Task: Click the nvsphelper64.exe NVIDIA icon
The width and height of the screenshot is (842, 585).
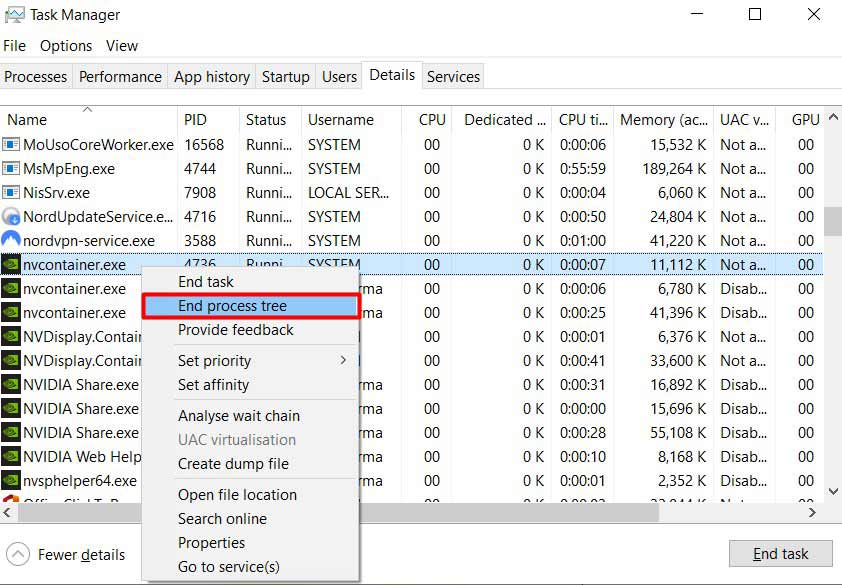Action: tap(11, 481)
